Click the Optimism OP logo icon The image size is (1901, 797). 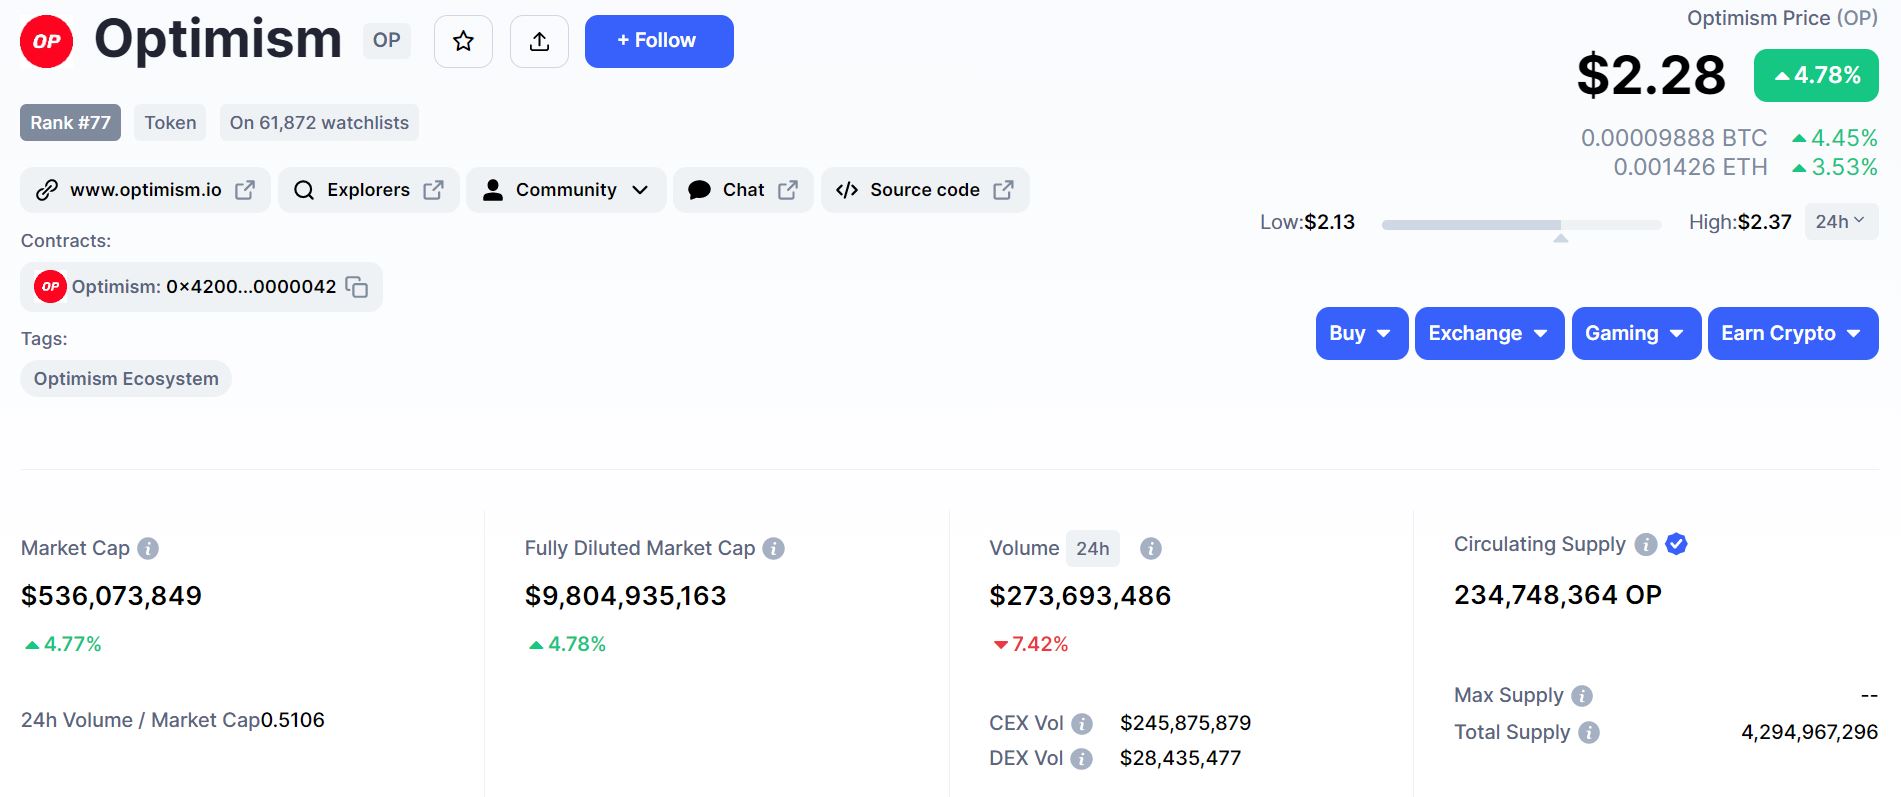47,41
